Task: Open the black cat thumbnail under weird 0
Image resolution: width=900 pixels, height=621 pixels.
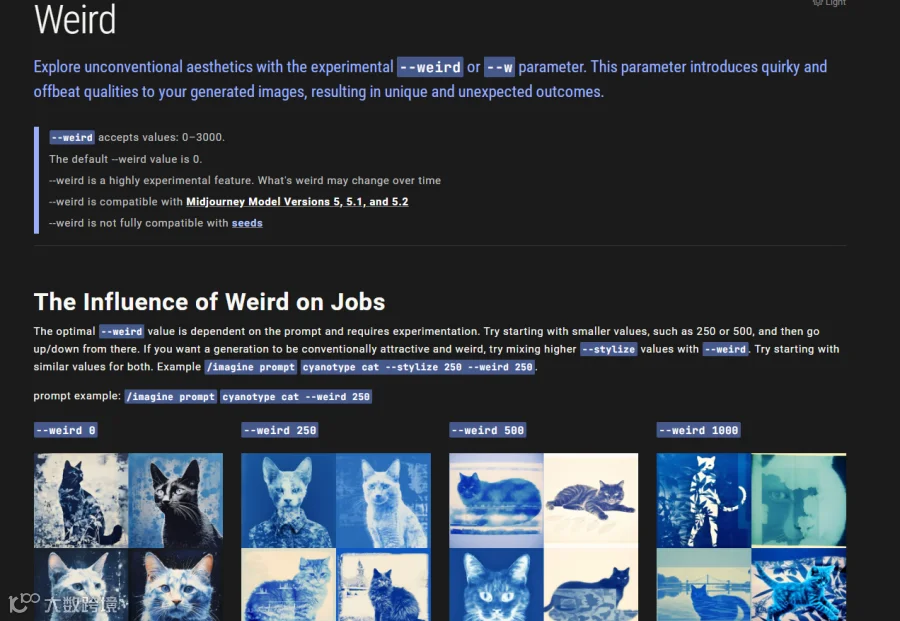Action: 176,500
